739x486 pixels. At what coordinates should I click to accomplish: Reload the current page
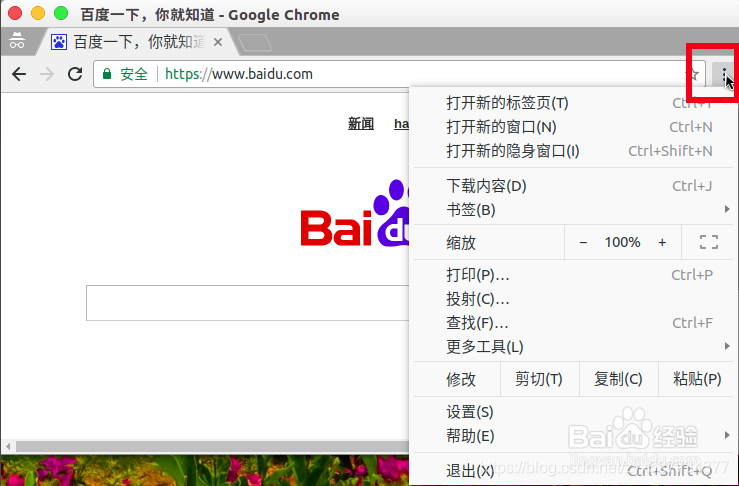tap(75, 74)
